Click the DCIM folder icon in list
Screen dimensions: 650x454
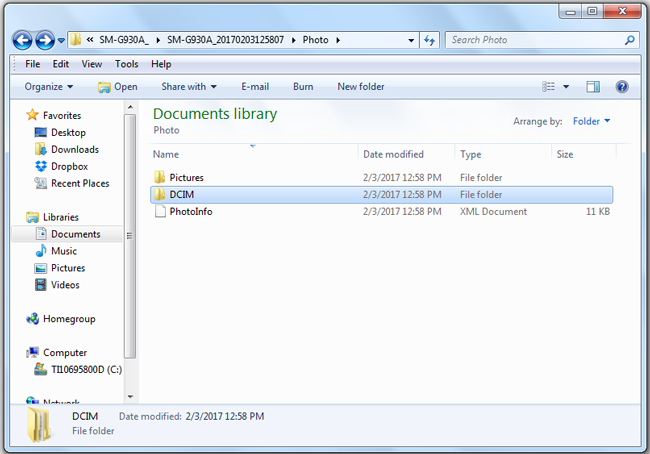point(160,194)
